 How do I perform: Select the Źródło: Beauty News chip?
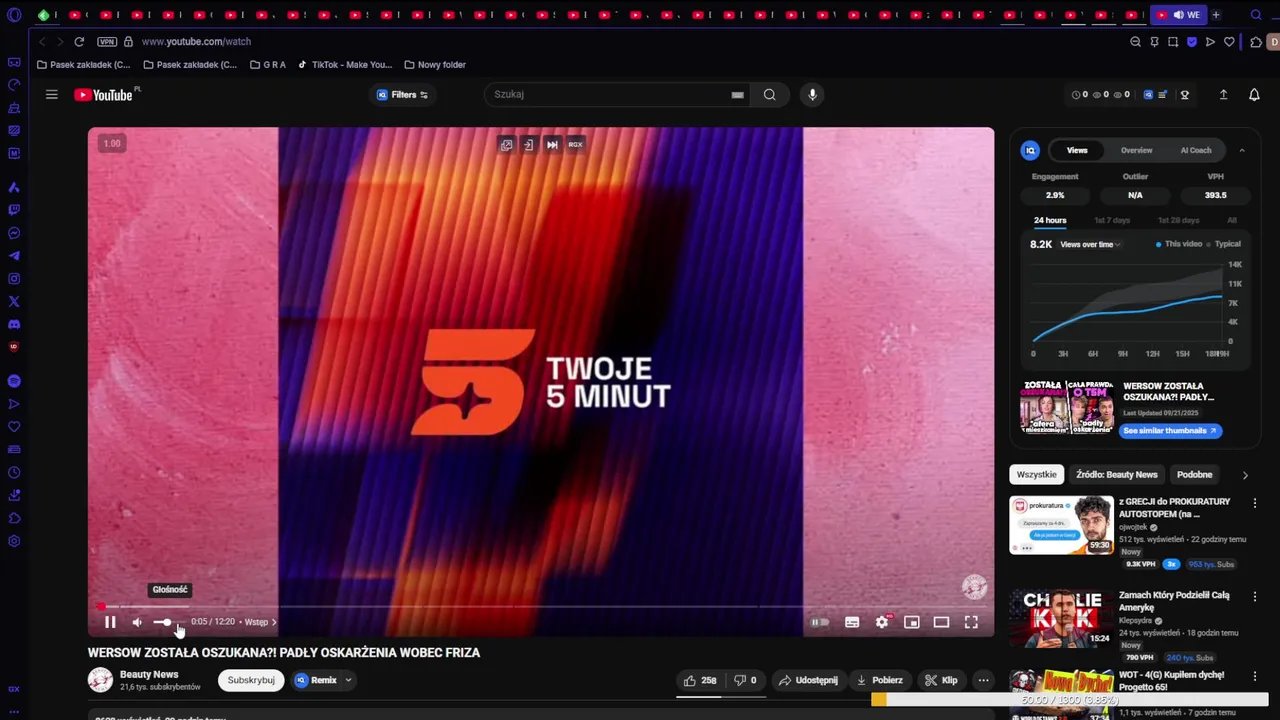[x=1117, y=475]
